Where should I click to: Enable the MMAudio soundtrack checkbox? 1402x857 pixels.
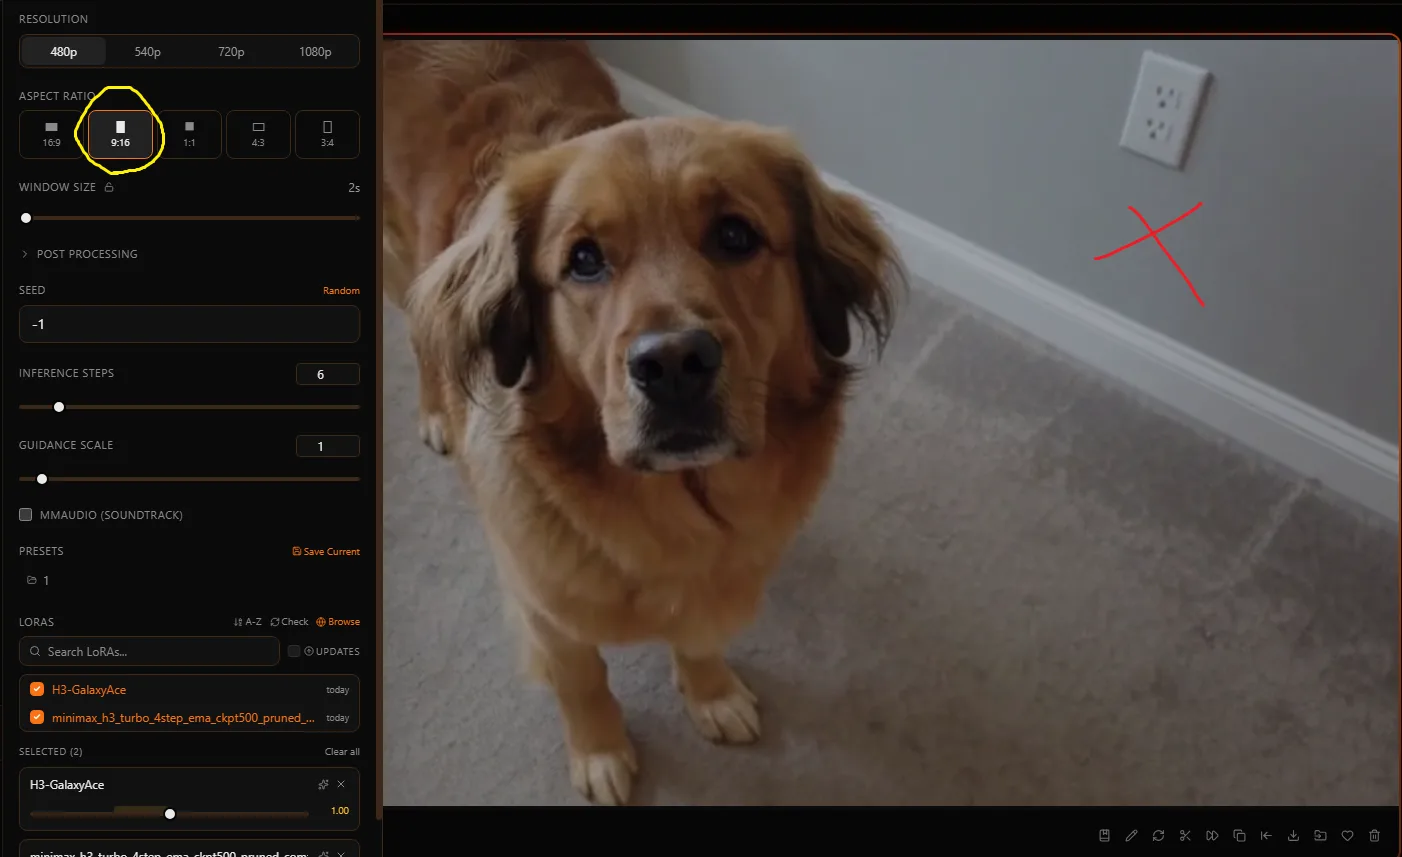pyautogui.click(x=25, y=515)
